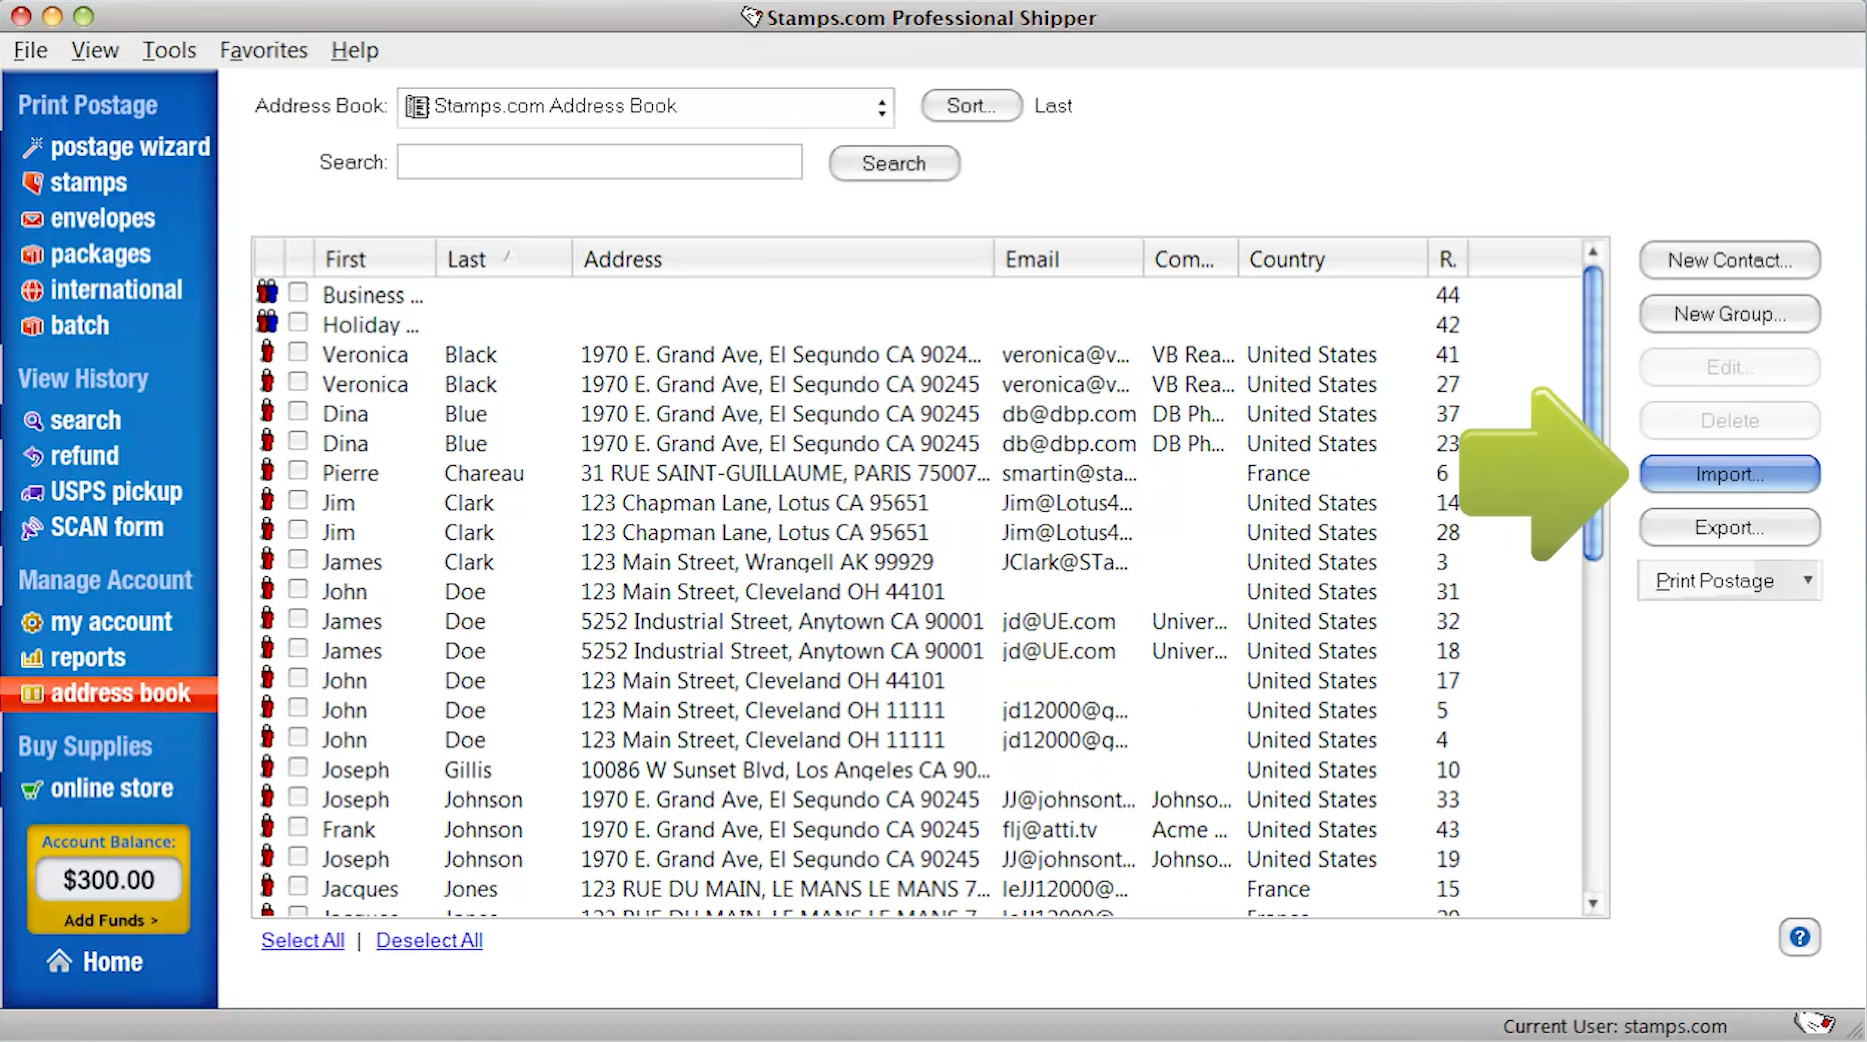Sort contacts by the Country column header

click(1333, 259)
